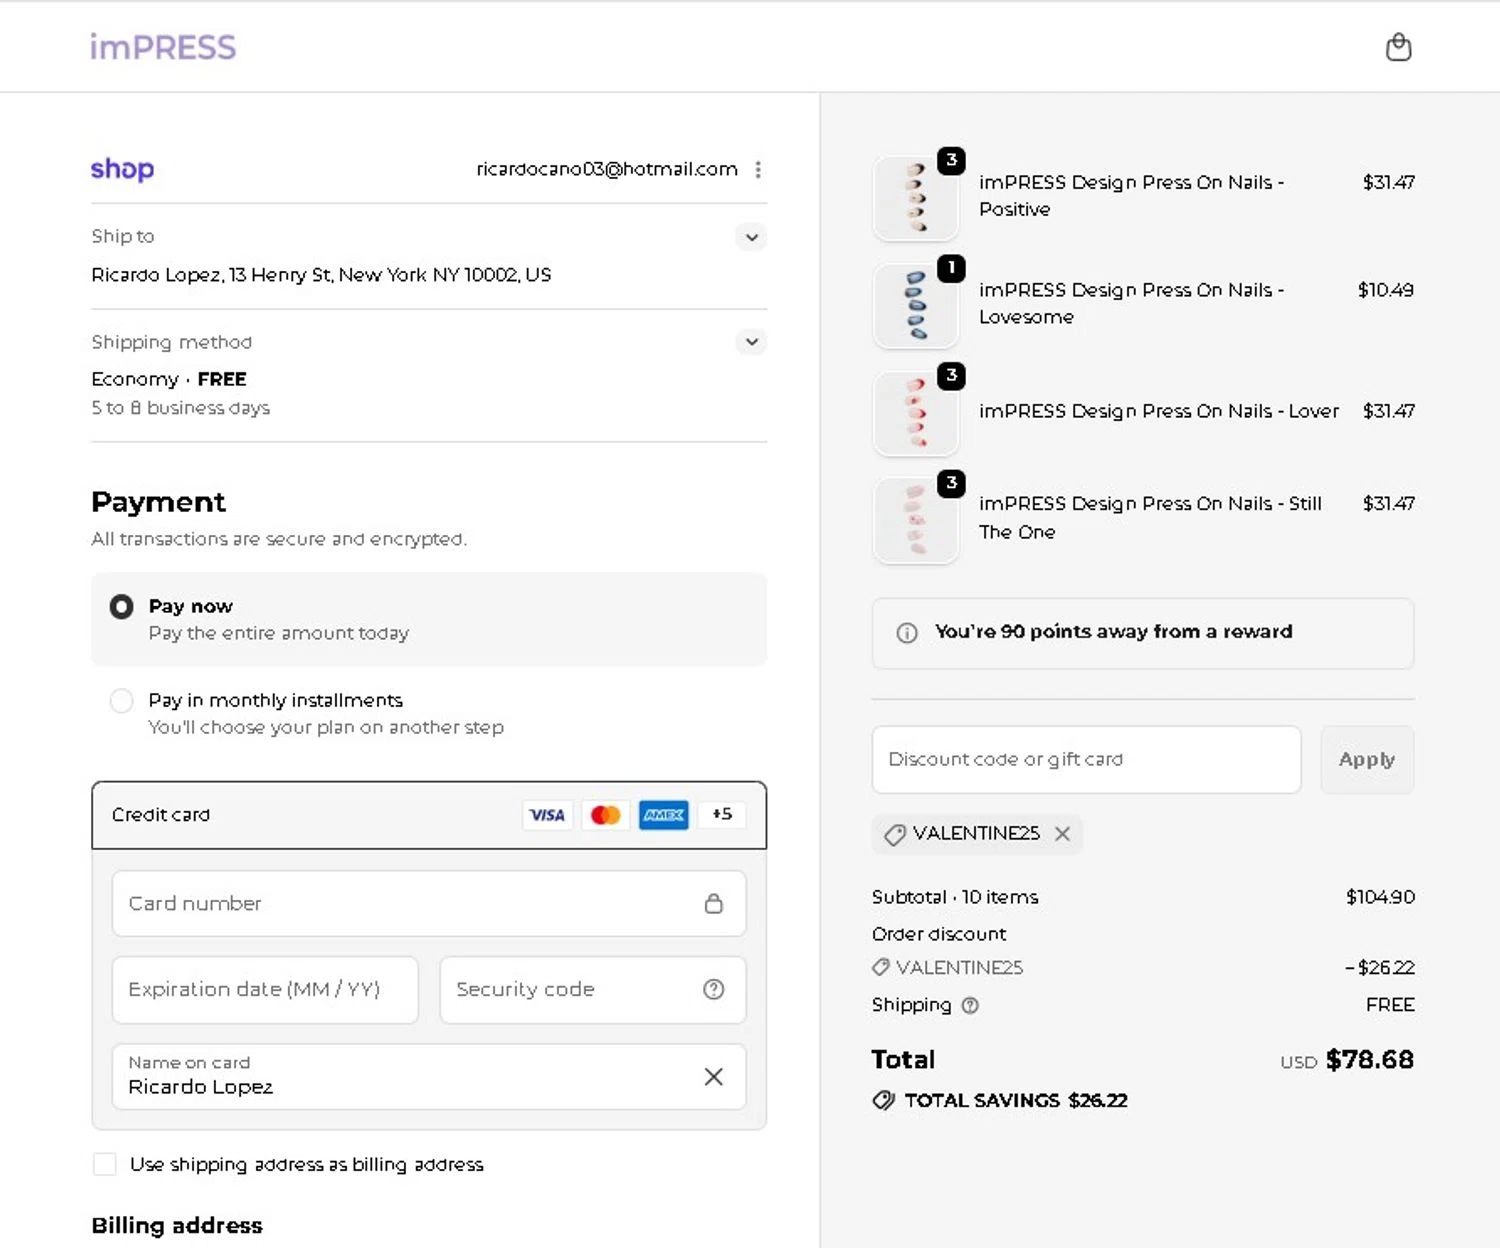Click discount tag icon in Order discount row
This screenshot has width=1500, height=1248.
[881, 968]
